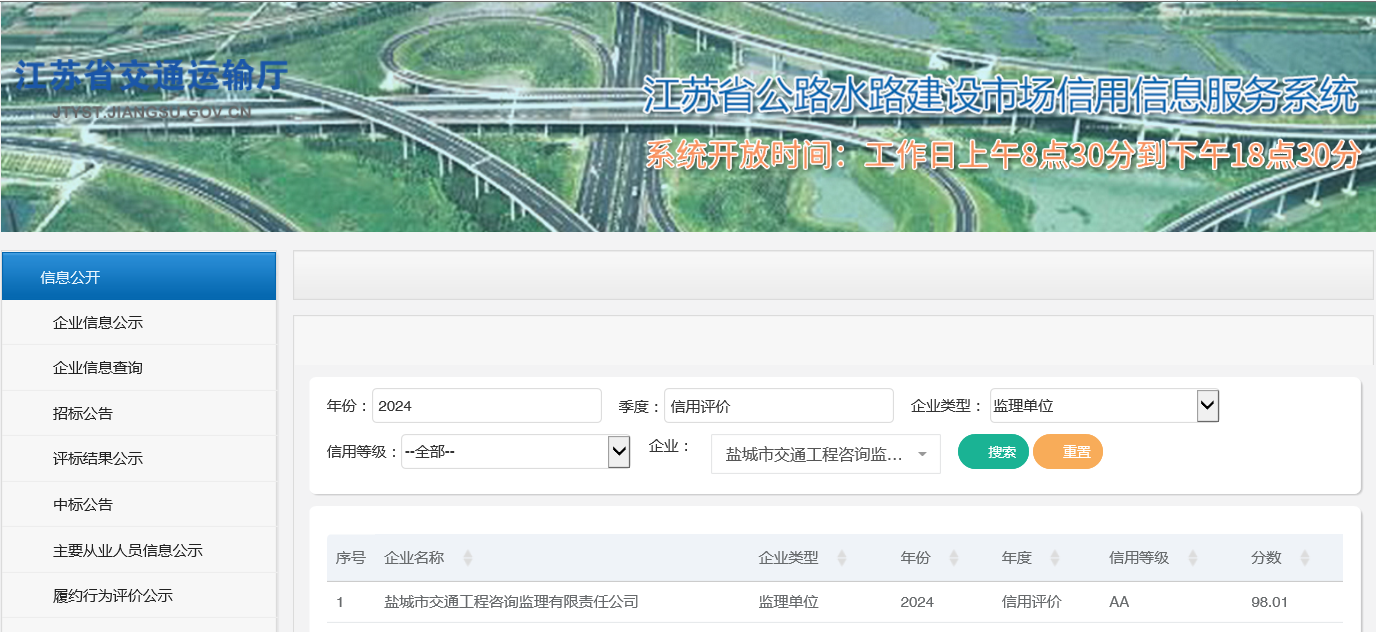Click the 江苏省交通运输厅 logo in the banner
This screenshot has height=632, width=1376.
click(x=151, y=80)
